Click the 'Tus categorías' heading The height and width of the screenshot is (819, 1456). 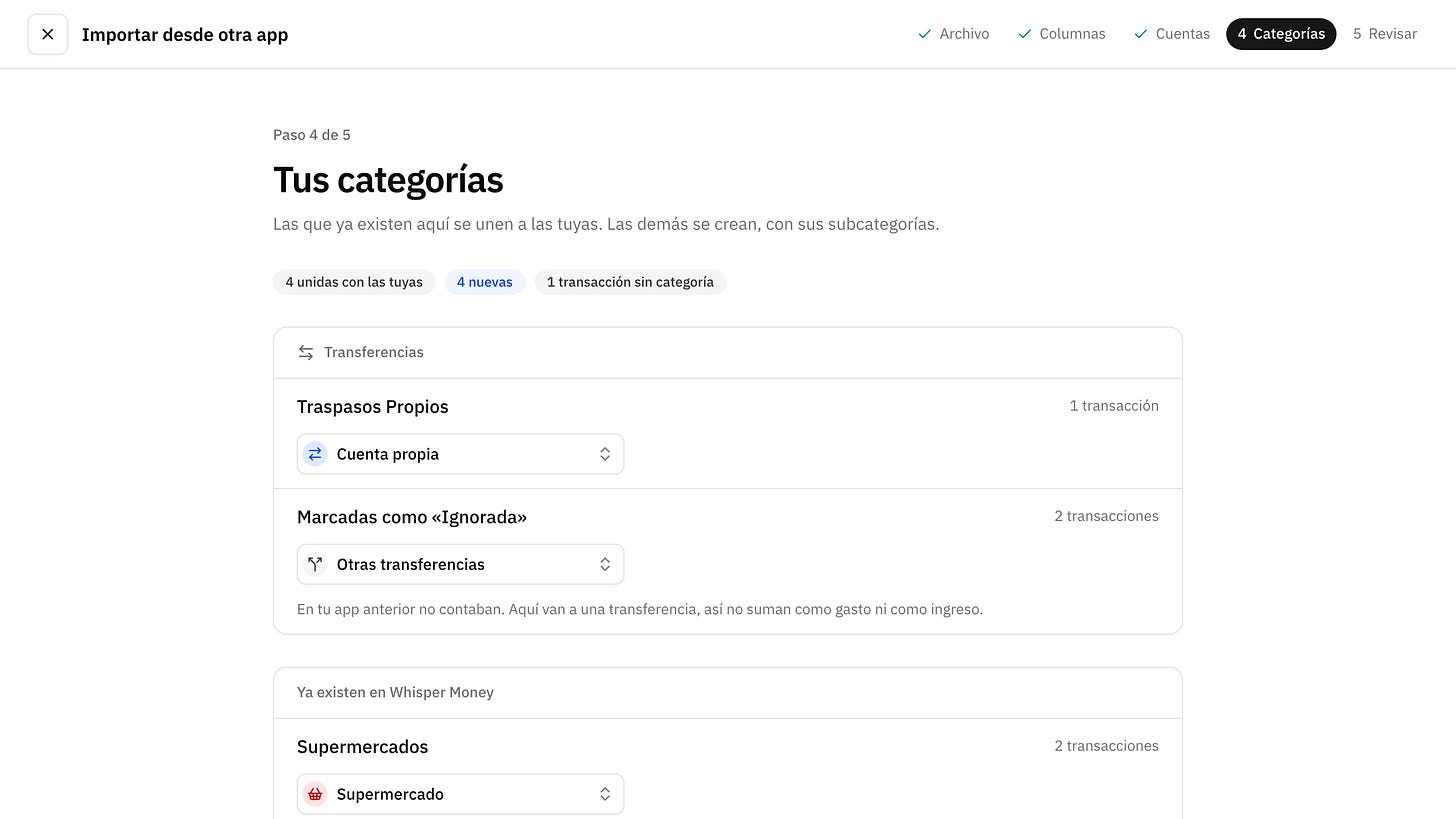[x=388, y=180]
